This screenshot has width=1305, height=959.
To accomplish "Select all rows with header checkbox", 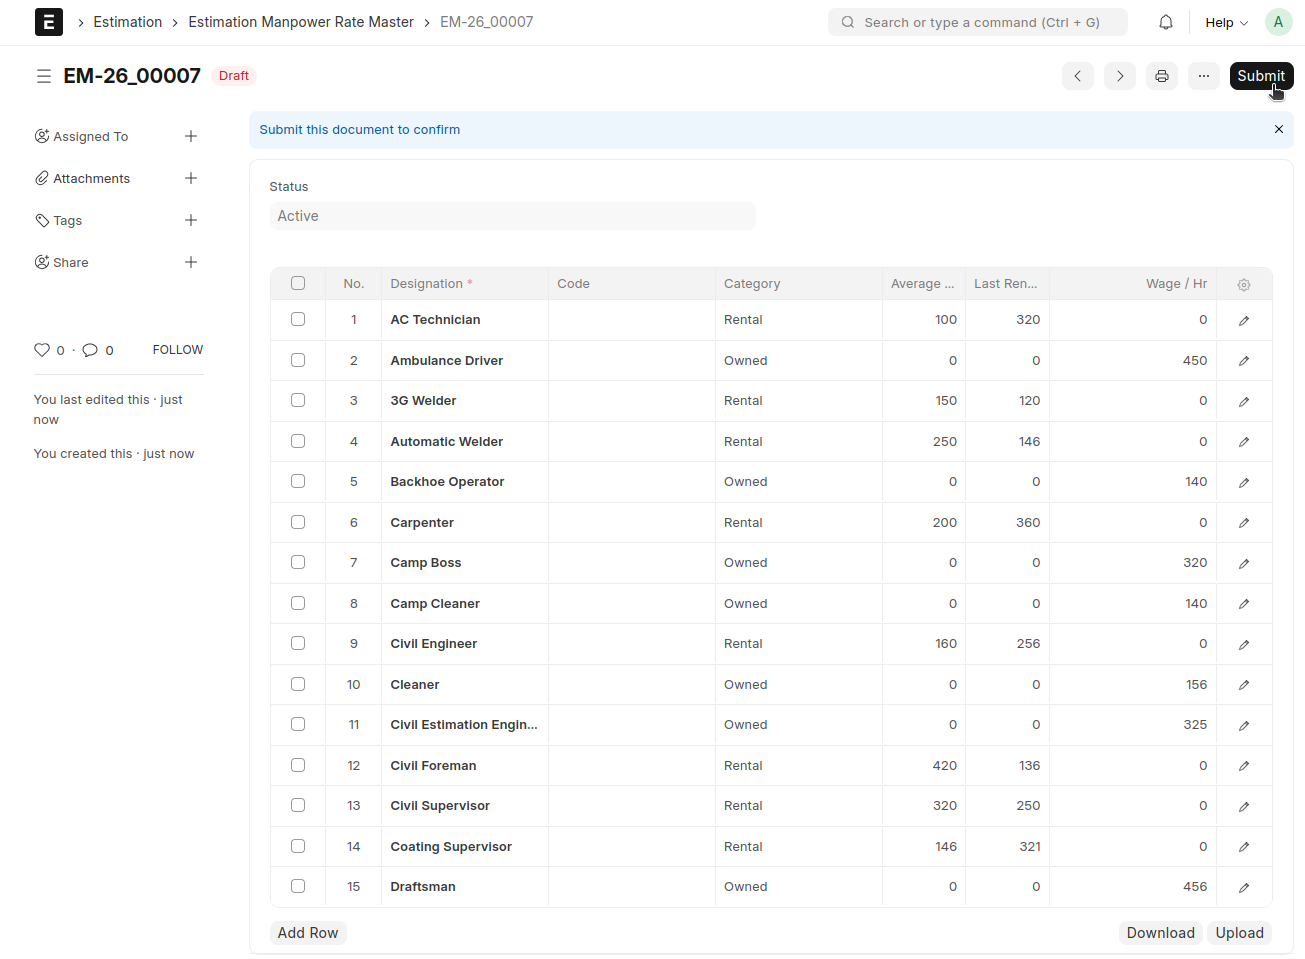I will coord(298,283).
